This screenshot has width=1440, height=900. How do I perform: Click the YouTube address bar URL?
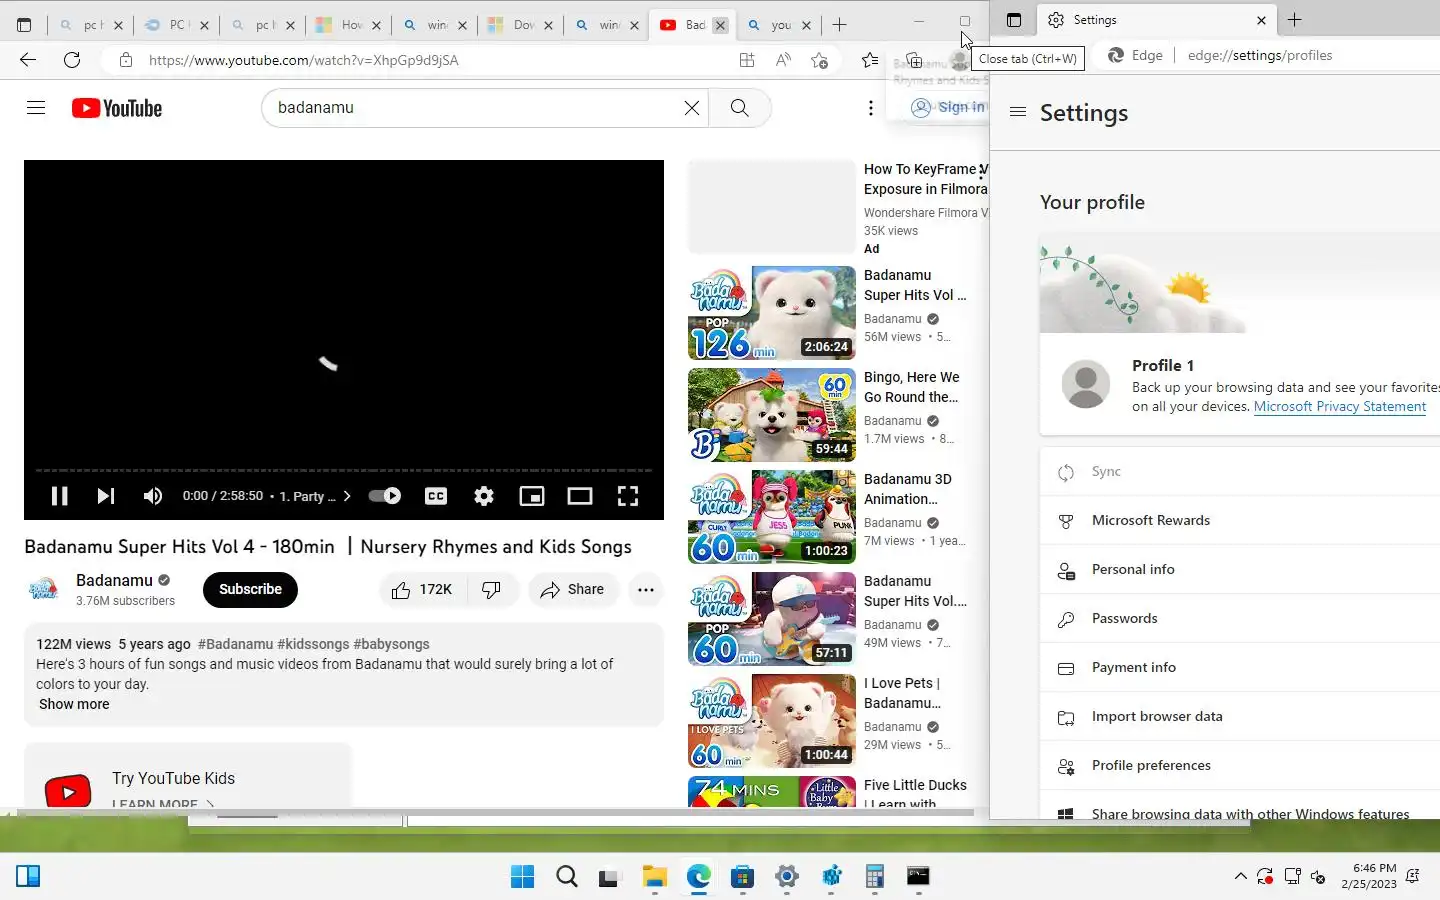[304, 60]
